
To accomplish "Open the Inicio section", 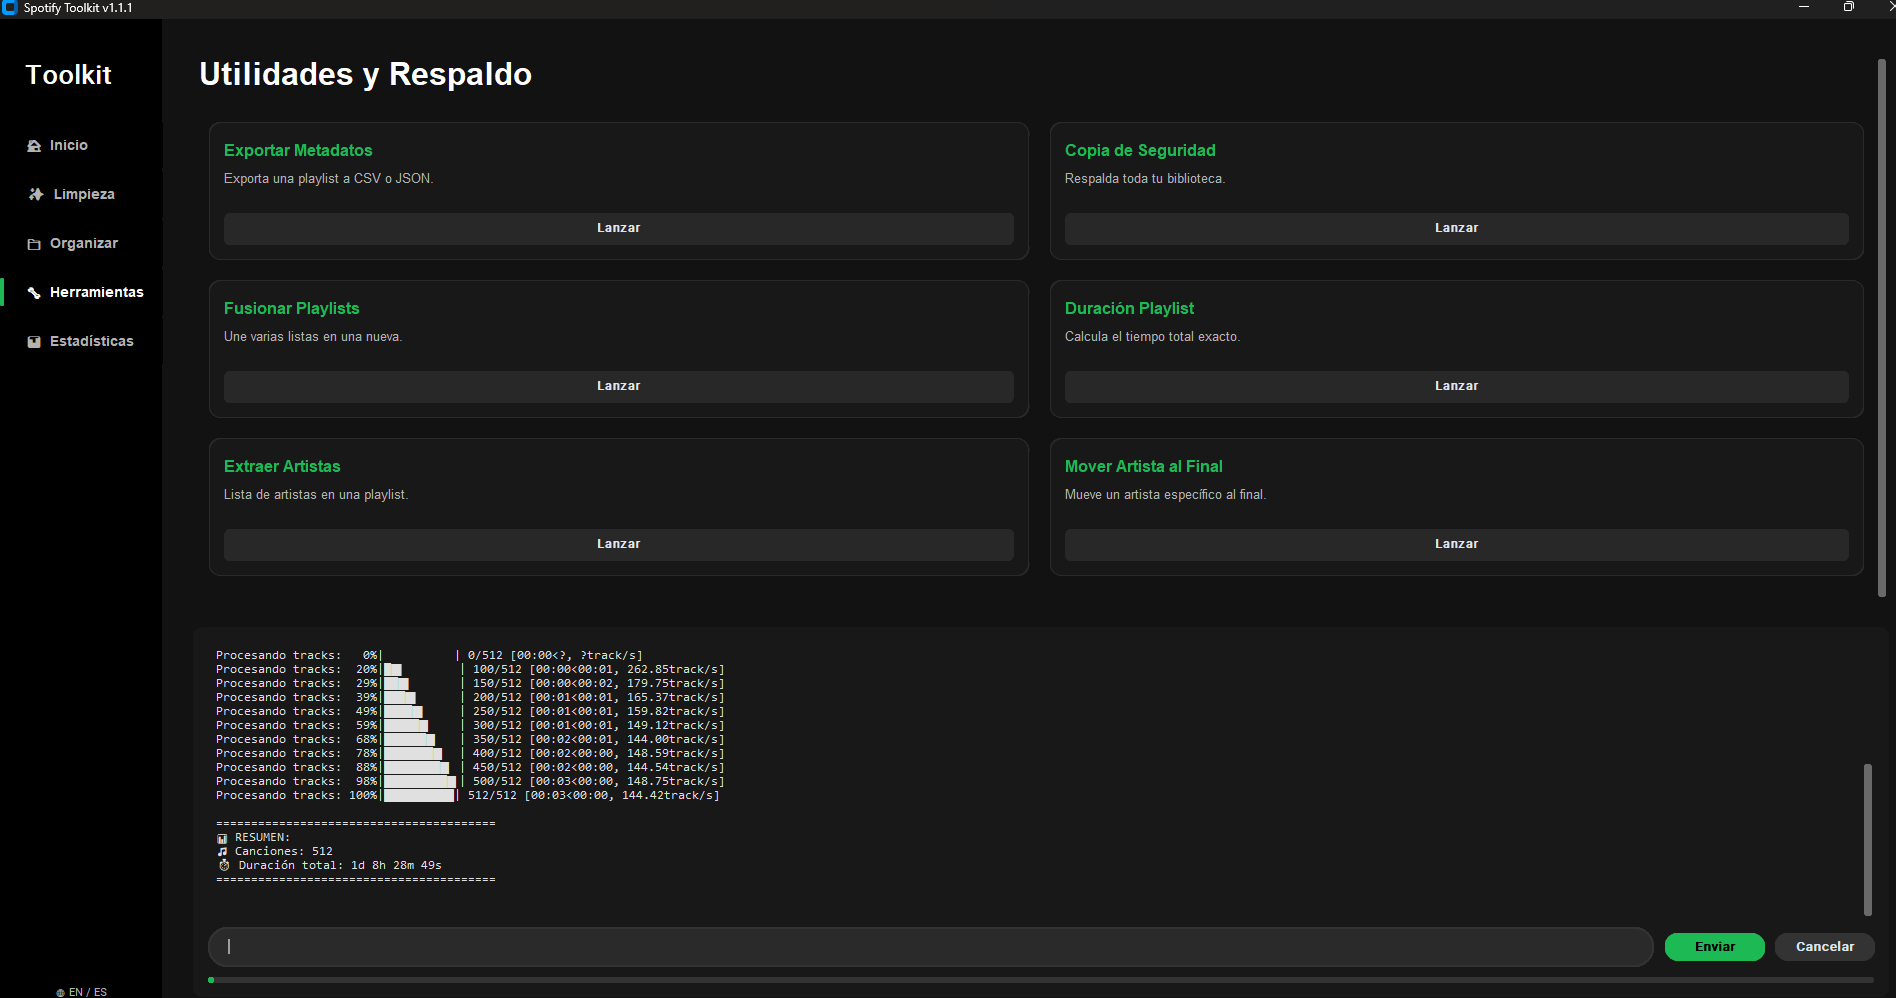I will pos(69,146).
